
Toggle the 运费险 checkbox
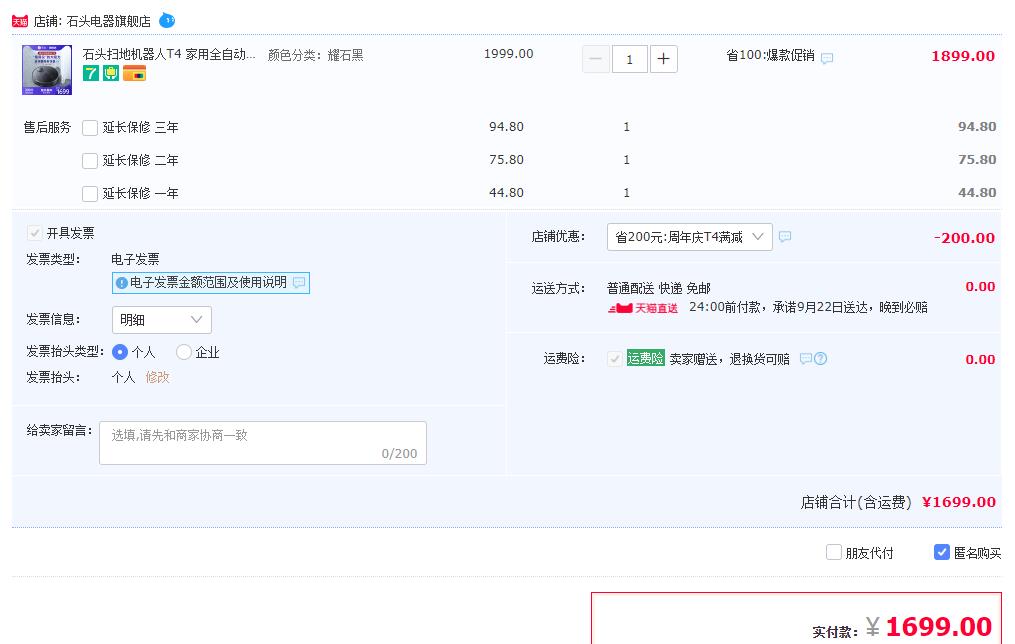[615, 359]
